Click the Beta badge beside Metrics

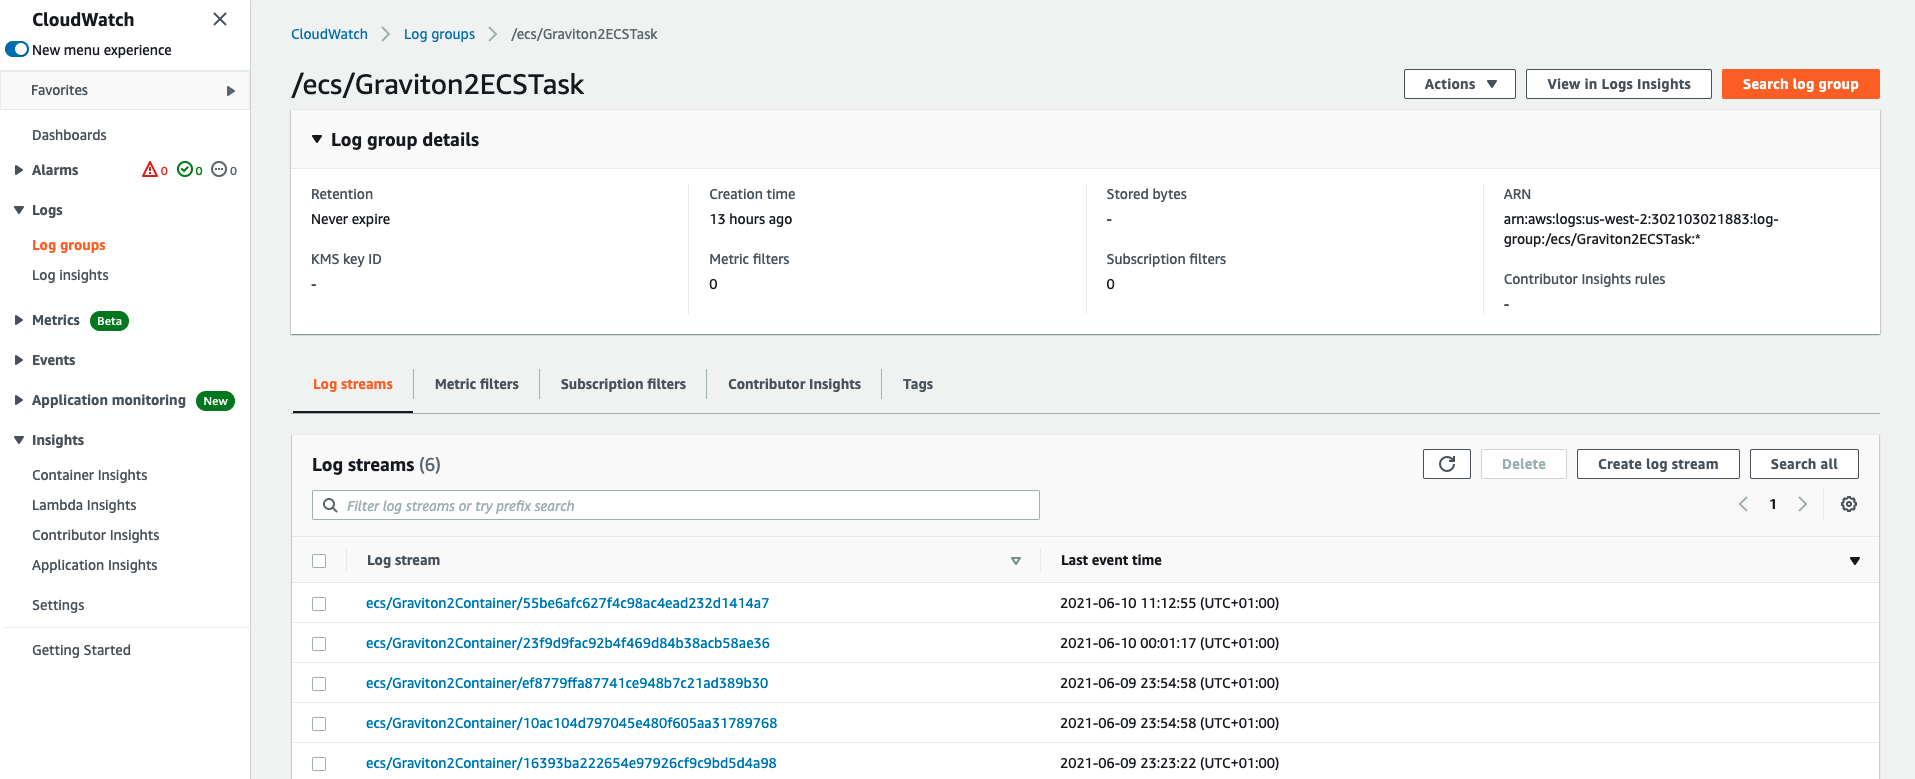point(109,321)
